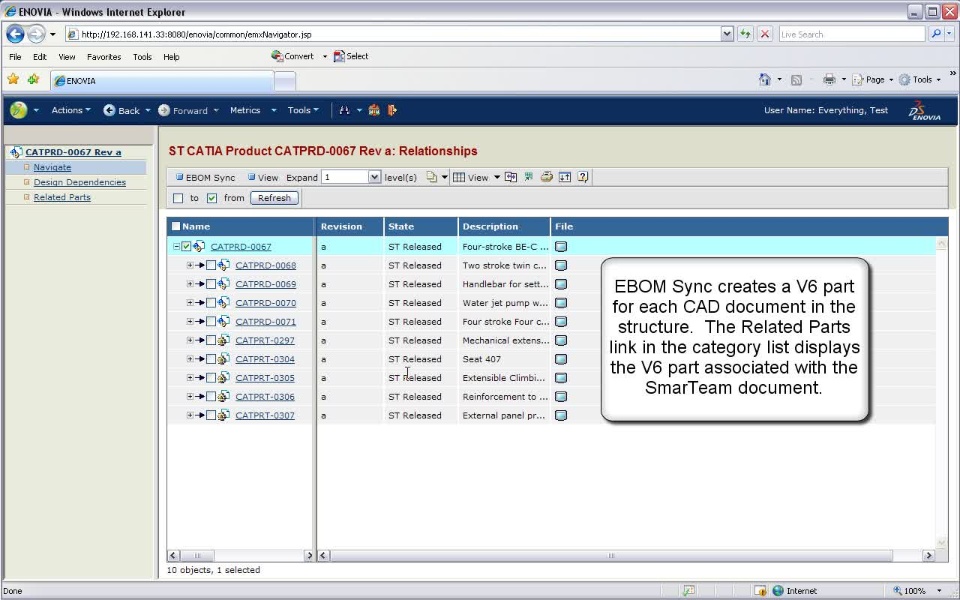Open the CATPRD-0067 link in the table
This screenshot has width=960, height=600.
(x=241, y=247)
